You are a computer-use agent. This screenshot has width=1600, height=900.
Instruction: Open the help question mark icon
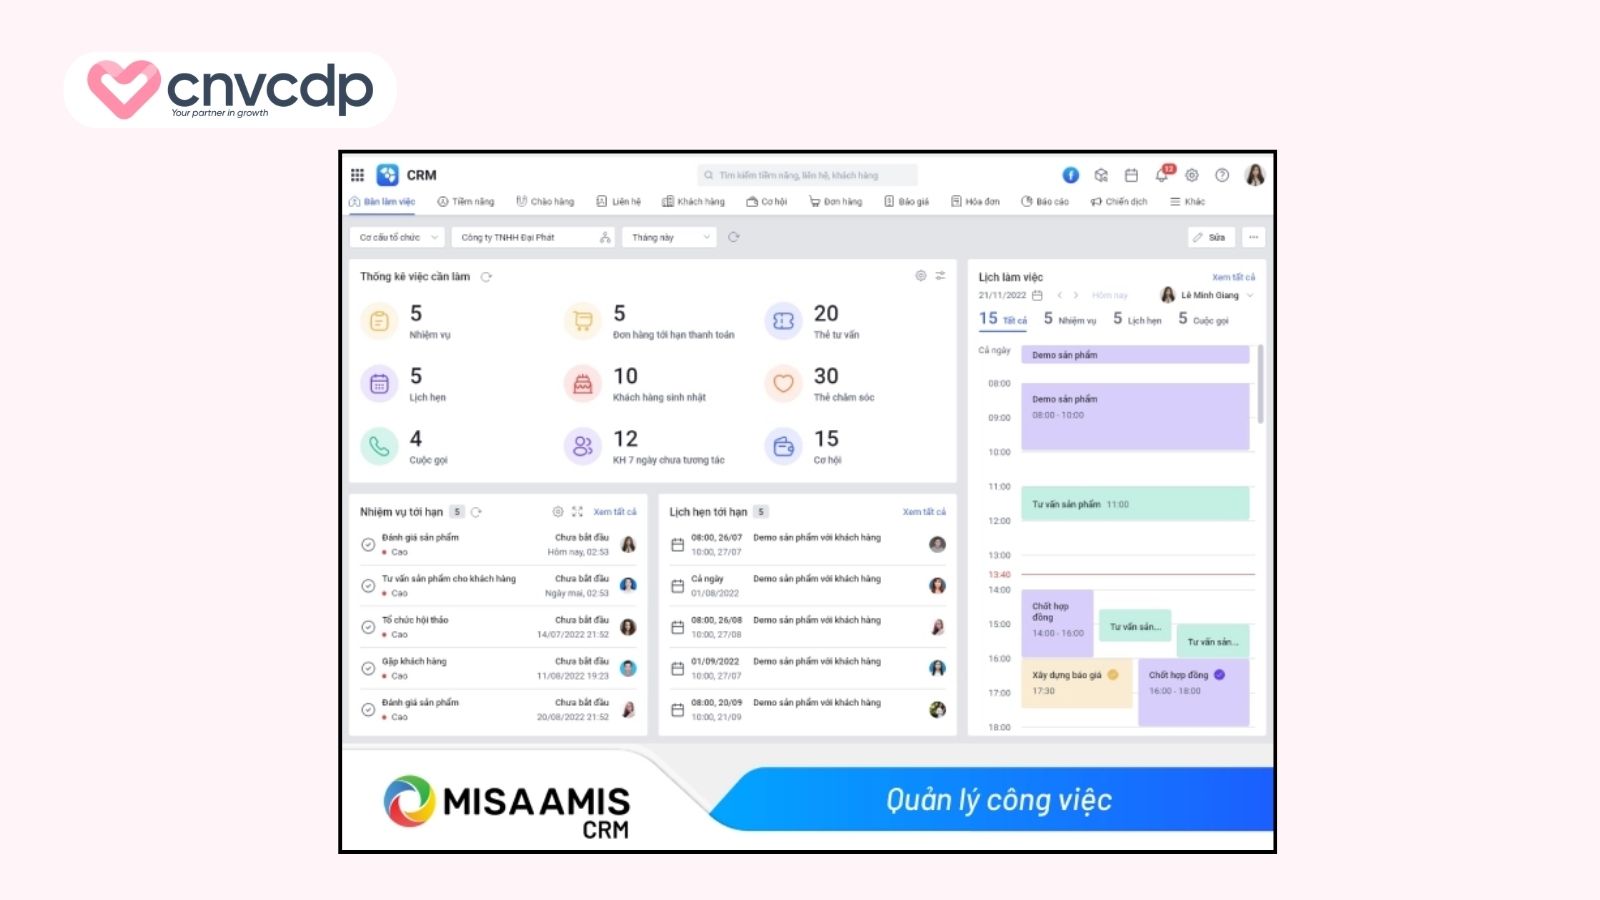1222,175
